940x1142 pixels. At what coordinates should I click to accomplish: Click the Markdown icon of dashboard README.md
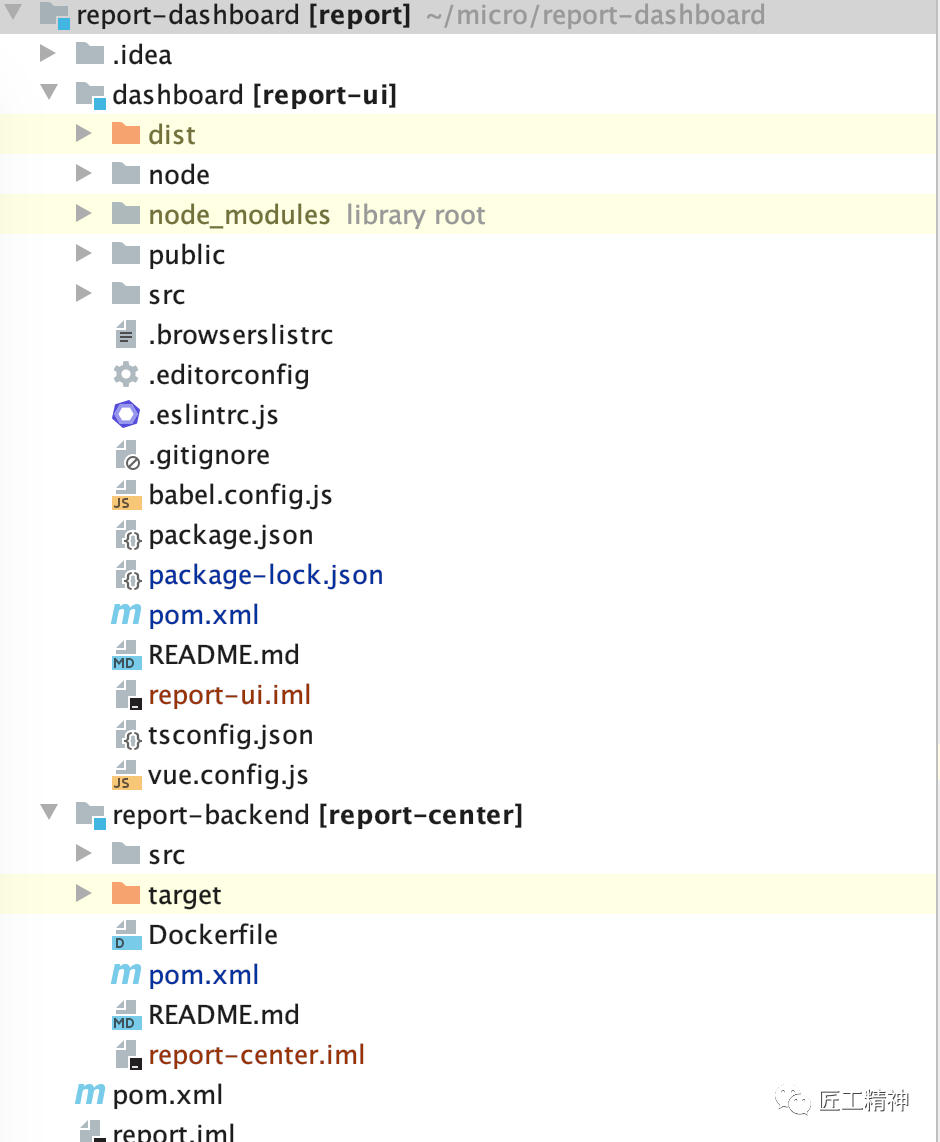(x=126, y=655)
